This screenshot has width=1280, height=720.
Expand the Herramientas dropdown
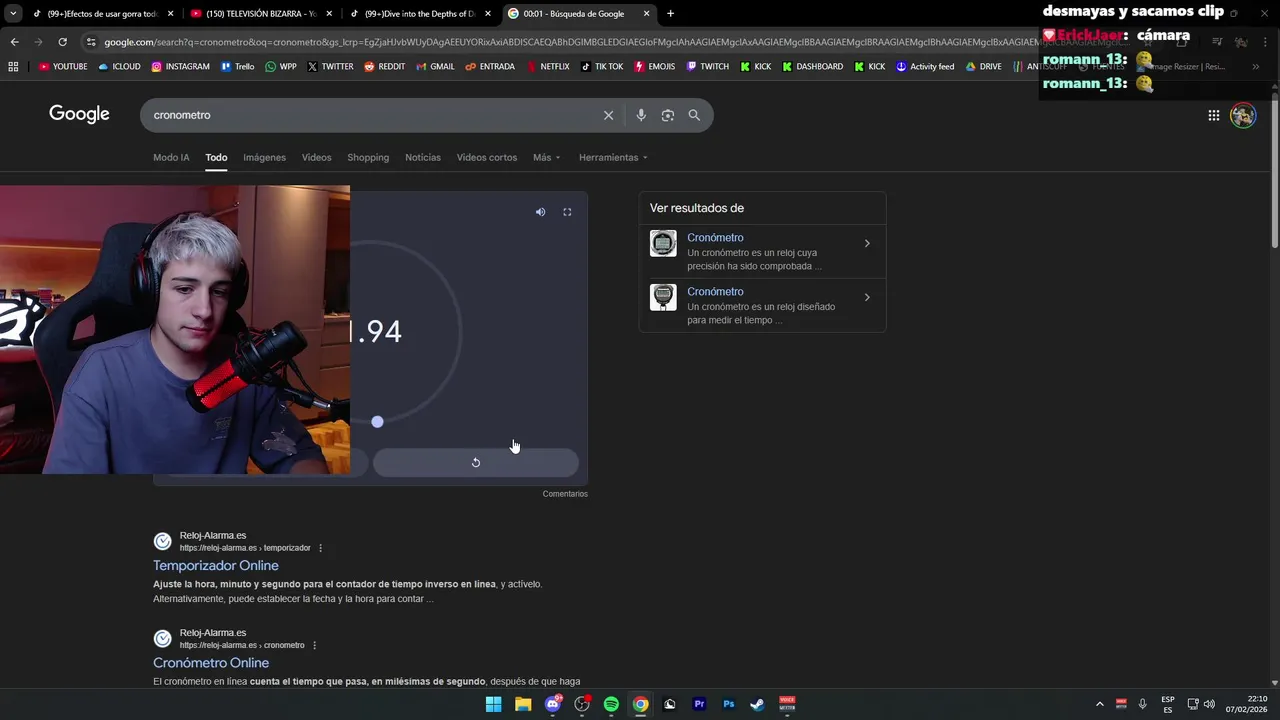click(613, 157)
